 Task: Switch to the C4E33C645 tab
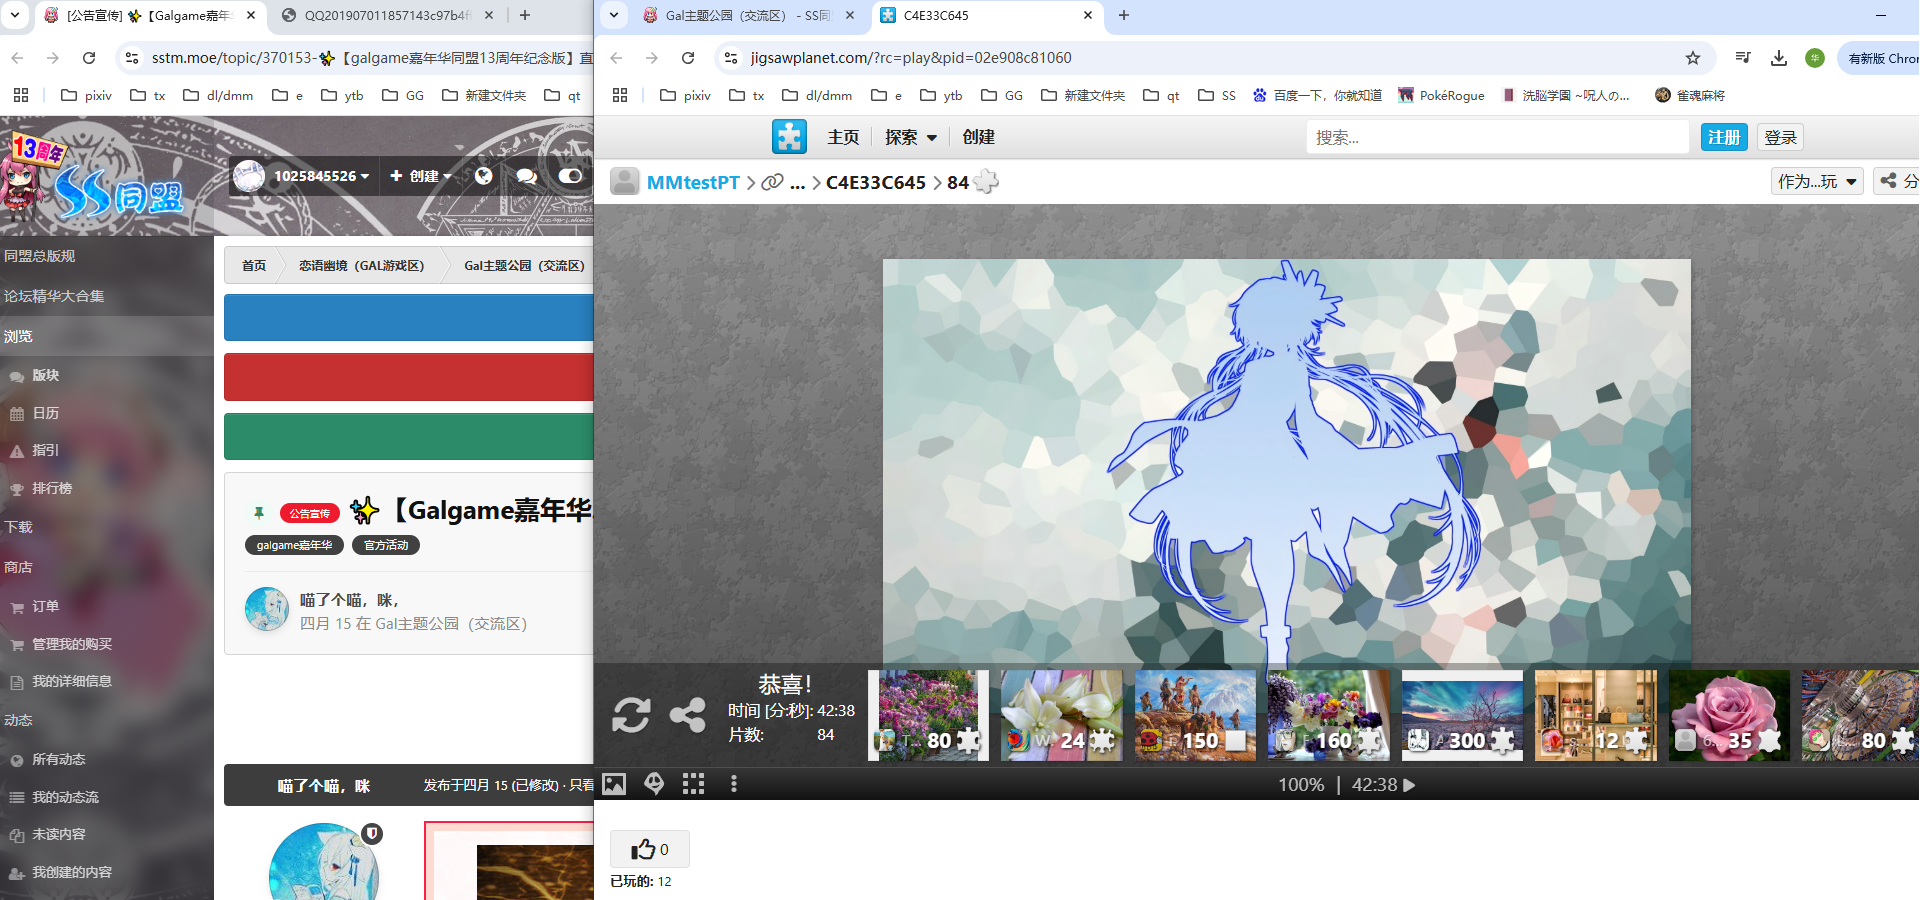[x=985, y=15]
